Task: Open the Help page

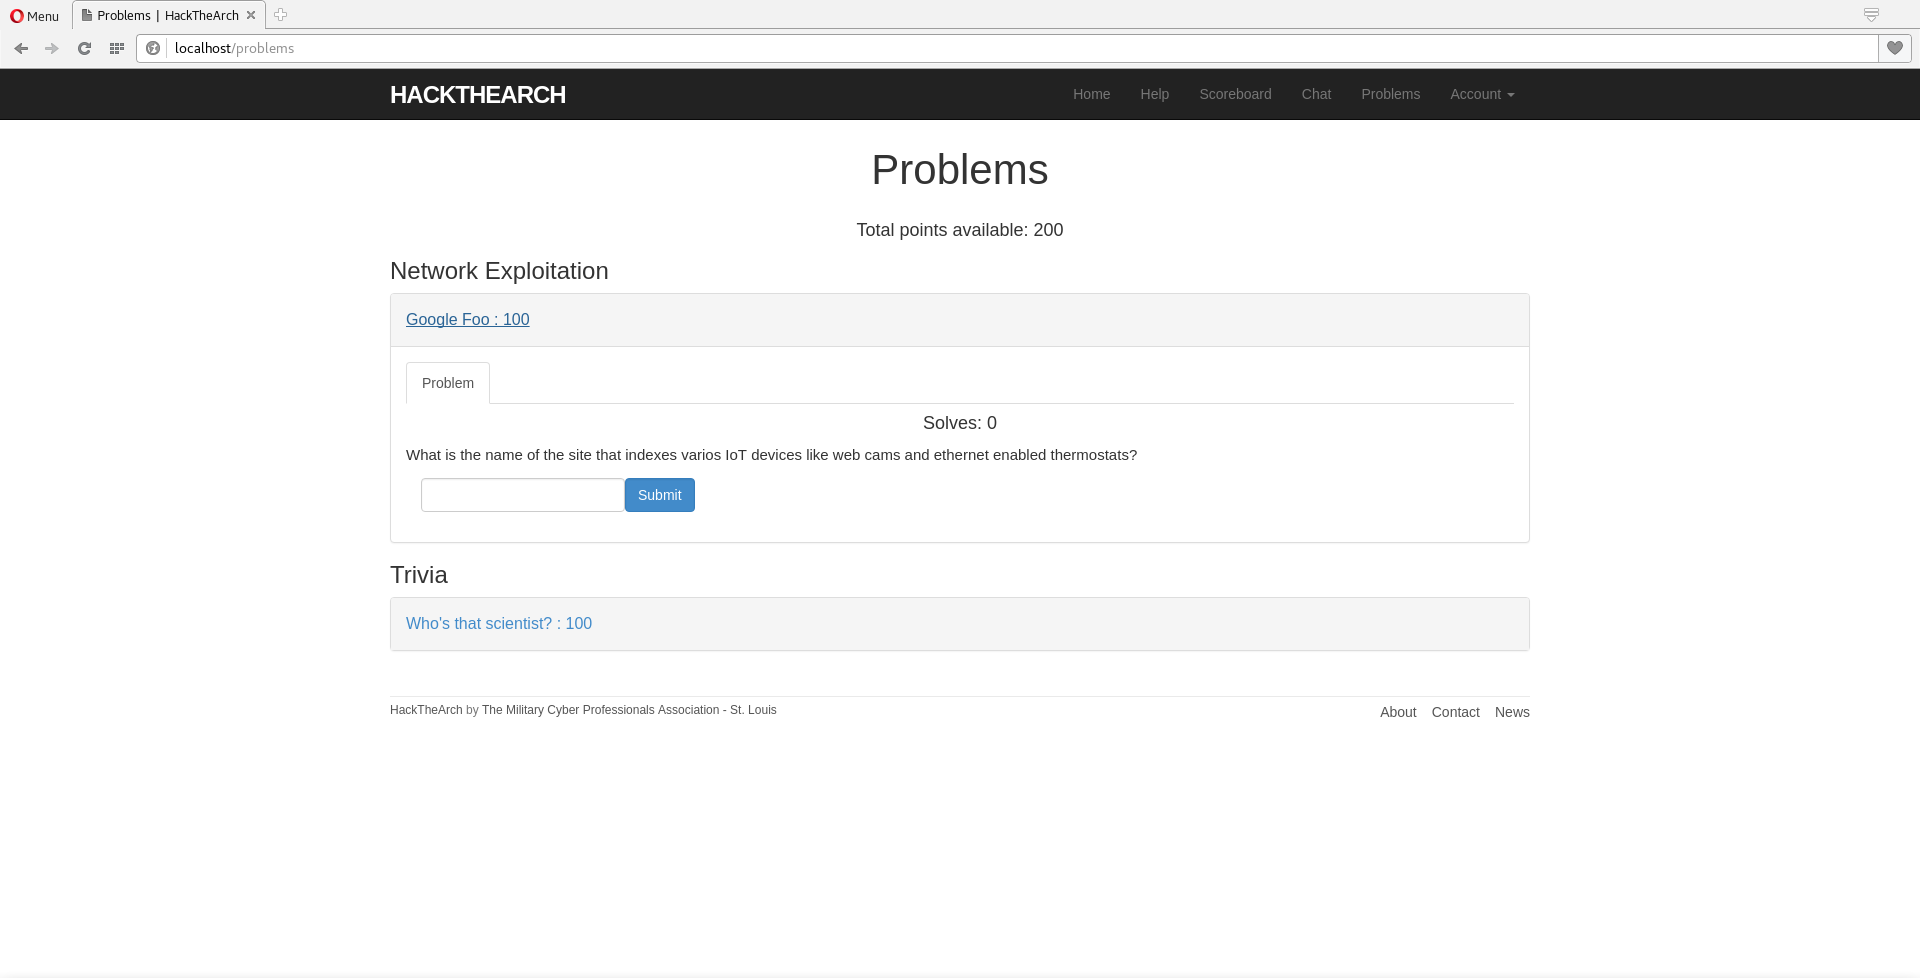Action: click(x=1155, y=94)
